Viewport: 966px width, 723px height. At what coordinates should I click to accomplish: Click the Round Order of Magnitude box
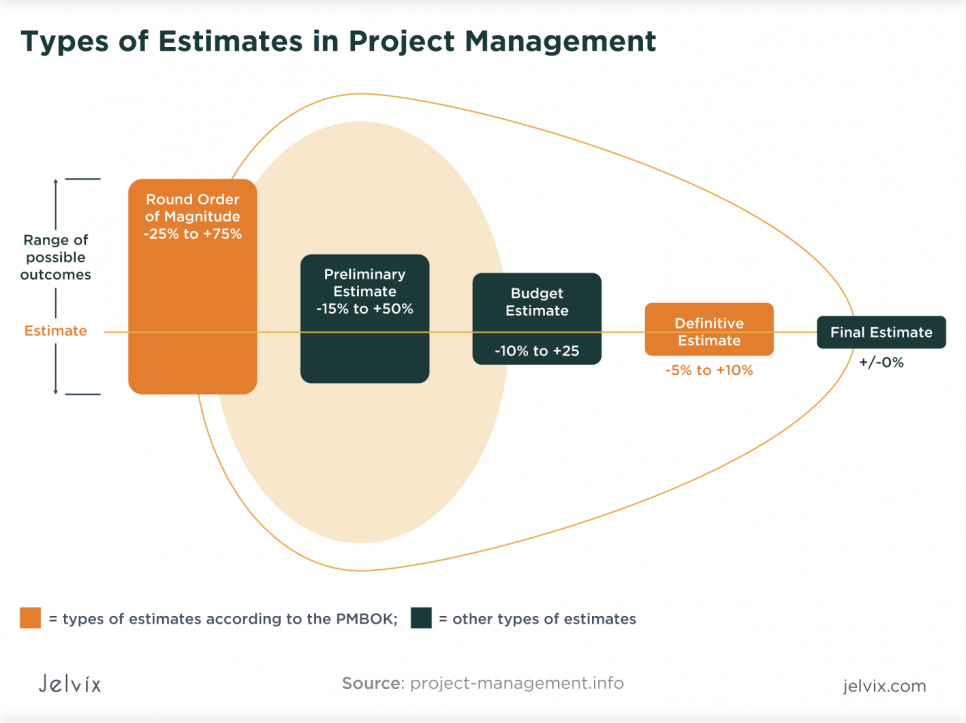click(x=192, y=286)
